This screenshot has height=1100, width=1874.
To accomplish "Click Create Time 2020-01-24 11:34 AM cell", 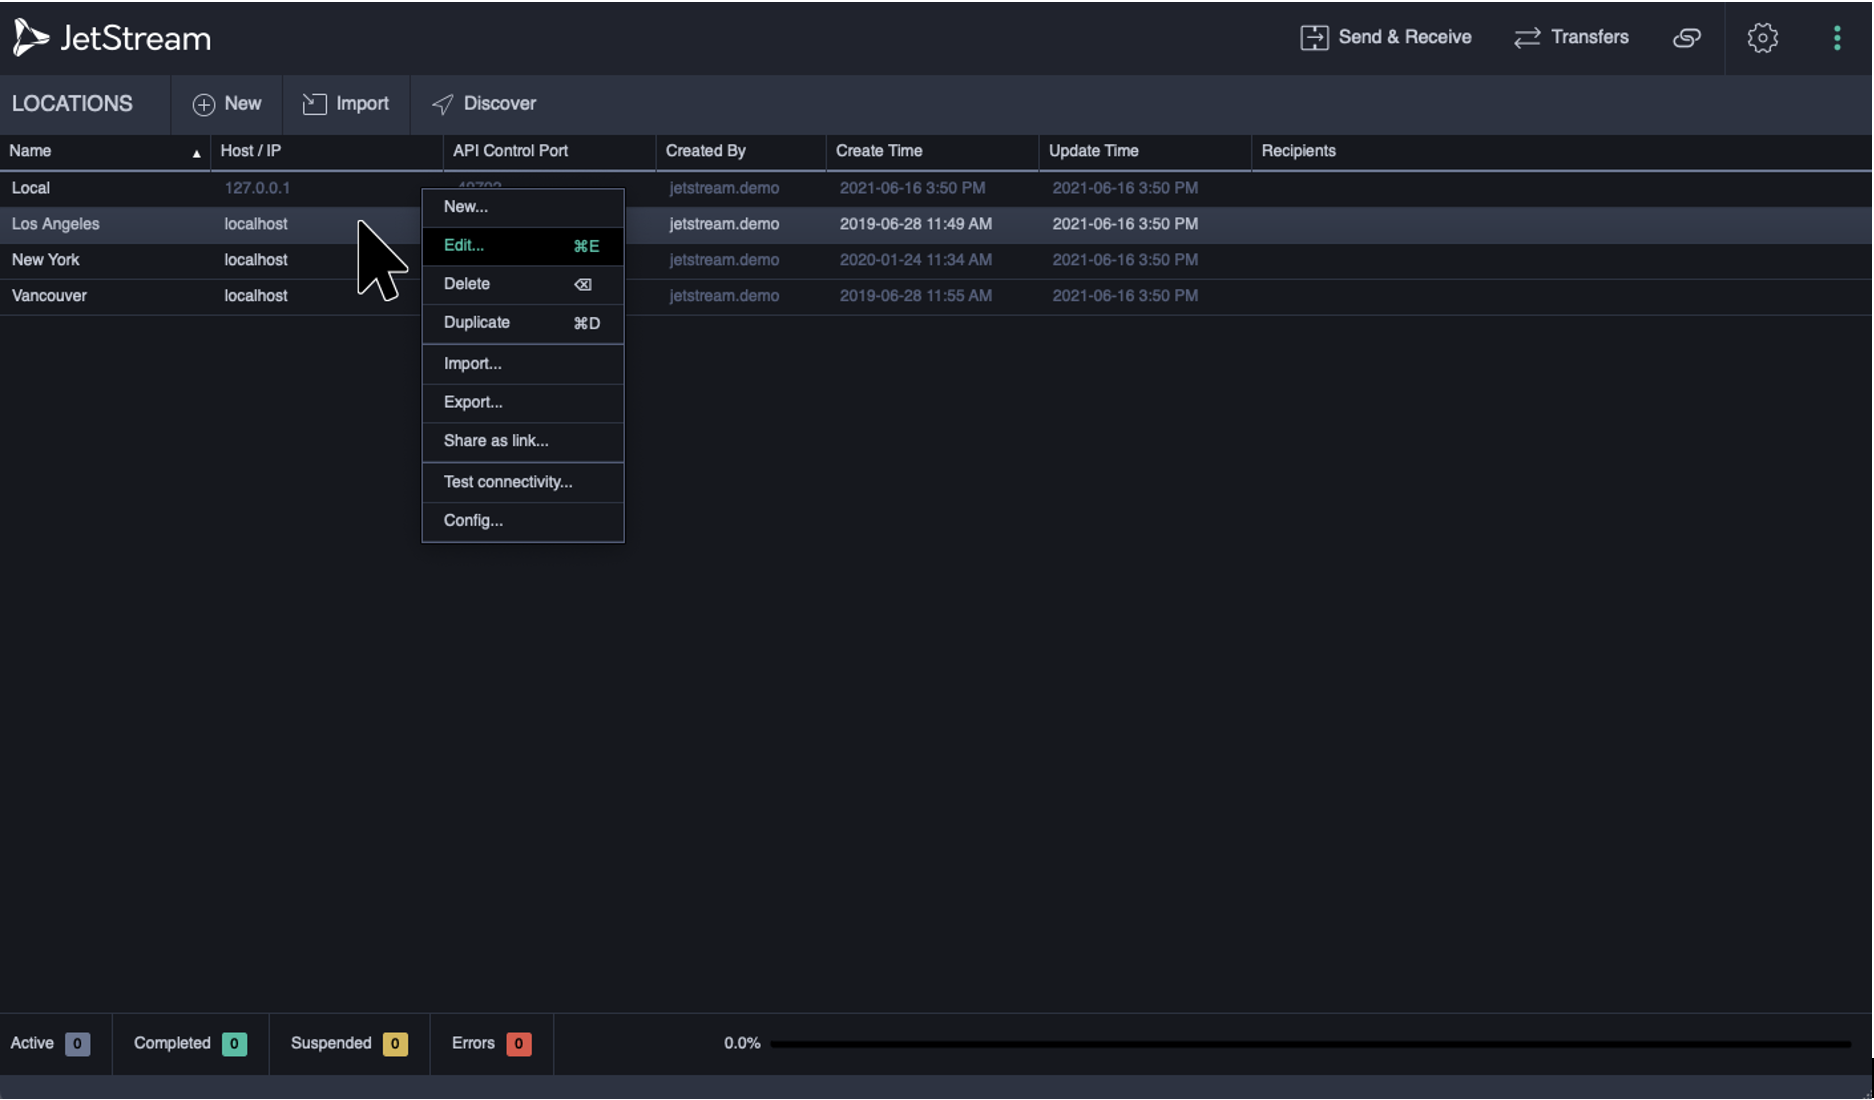I will pos(916,260).
